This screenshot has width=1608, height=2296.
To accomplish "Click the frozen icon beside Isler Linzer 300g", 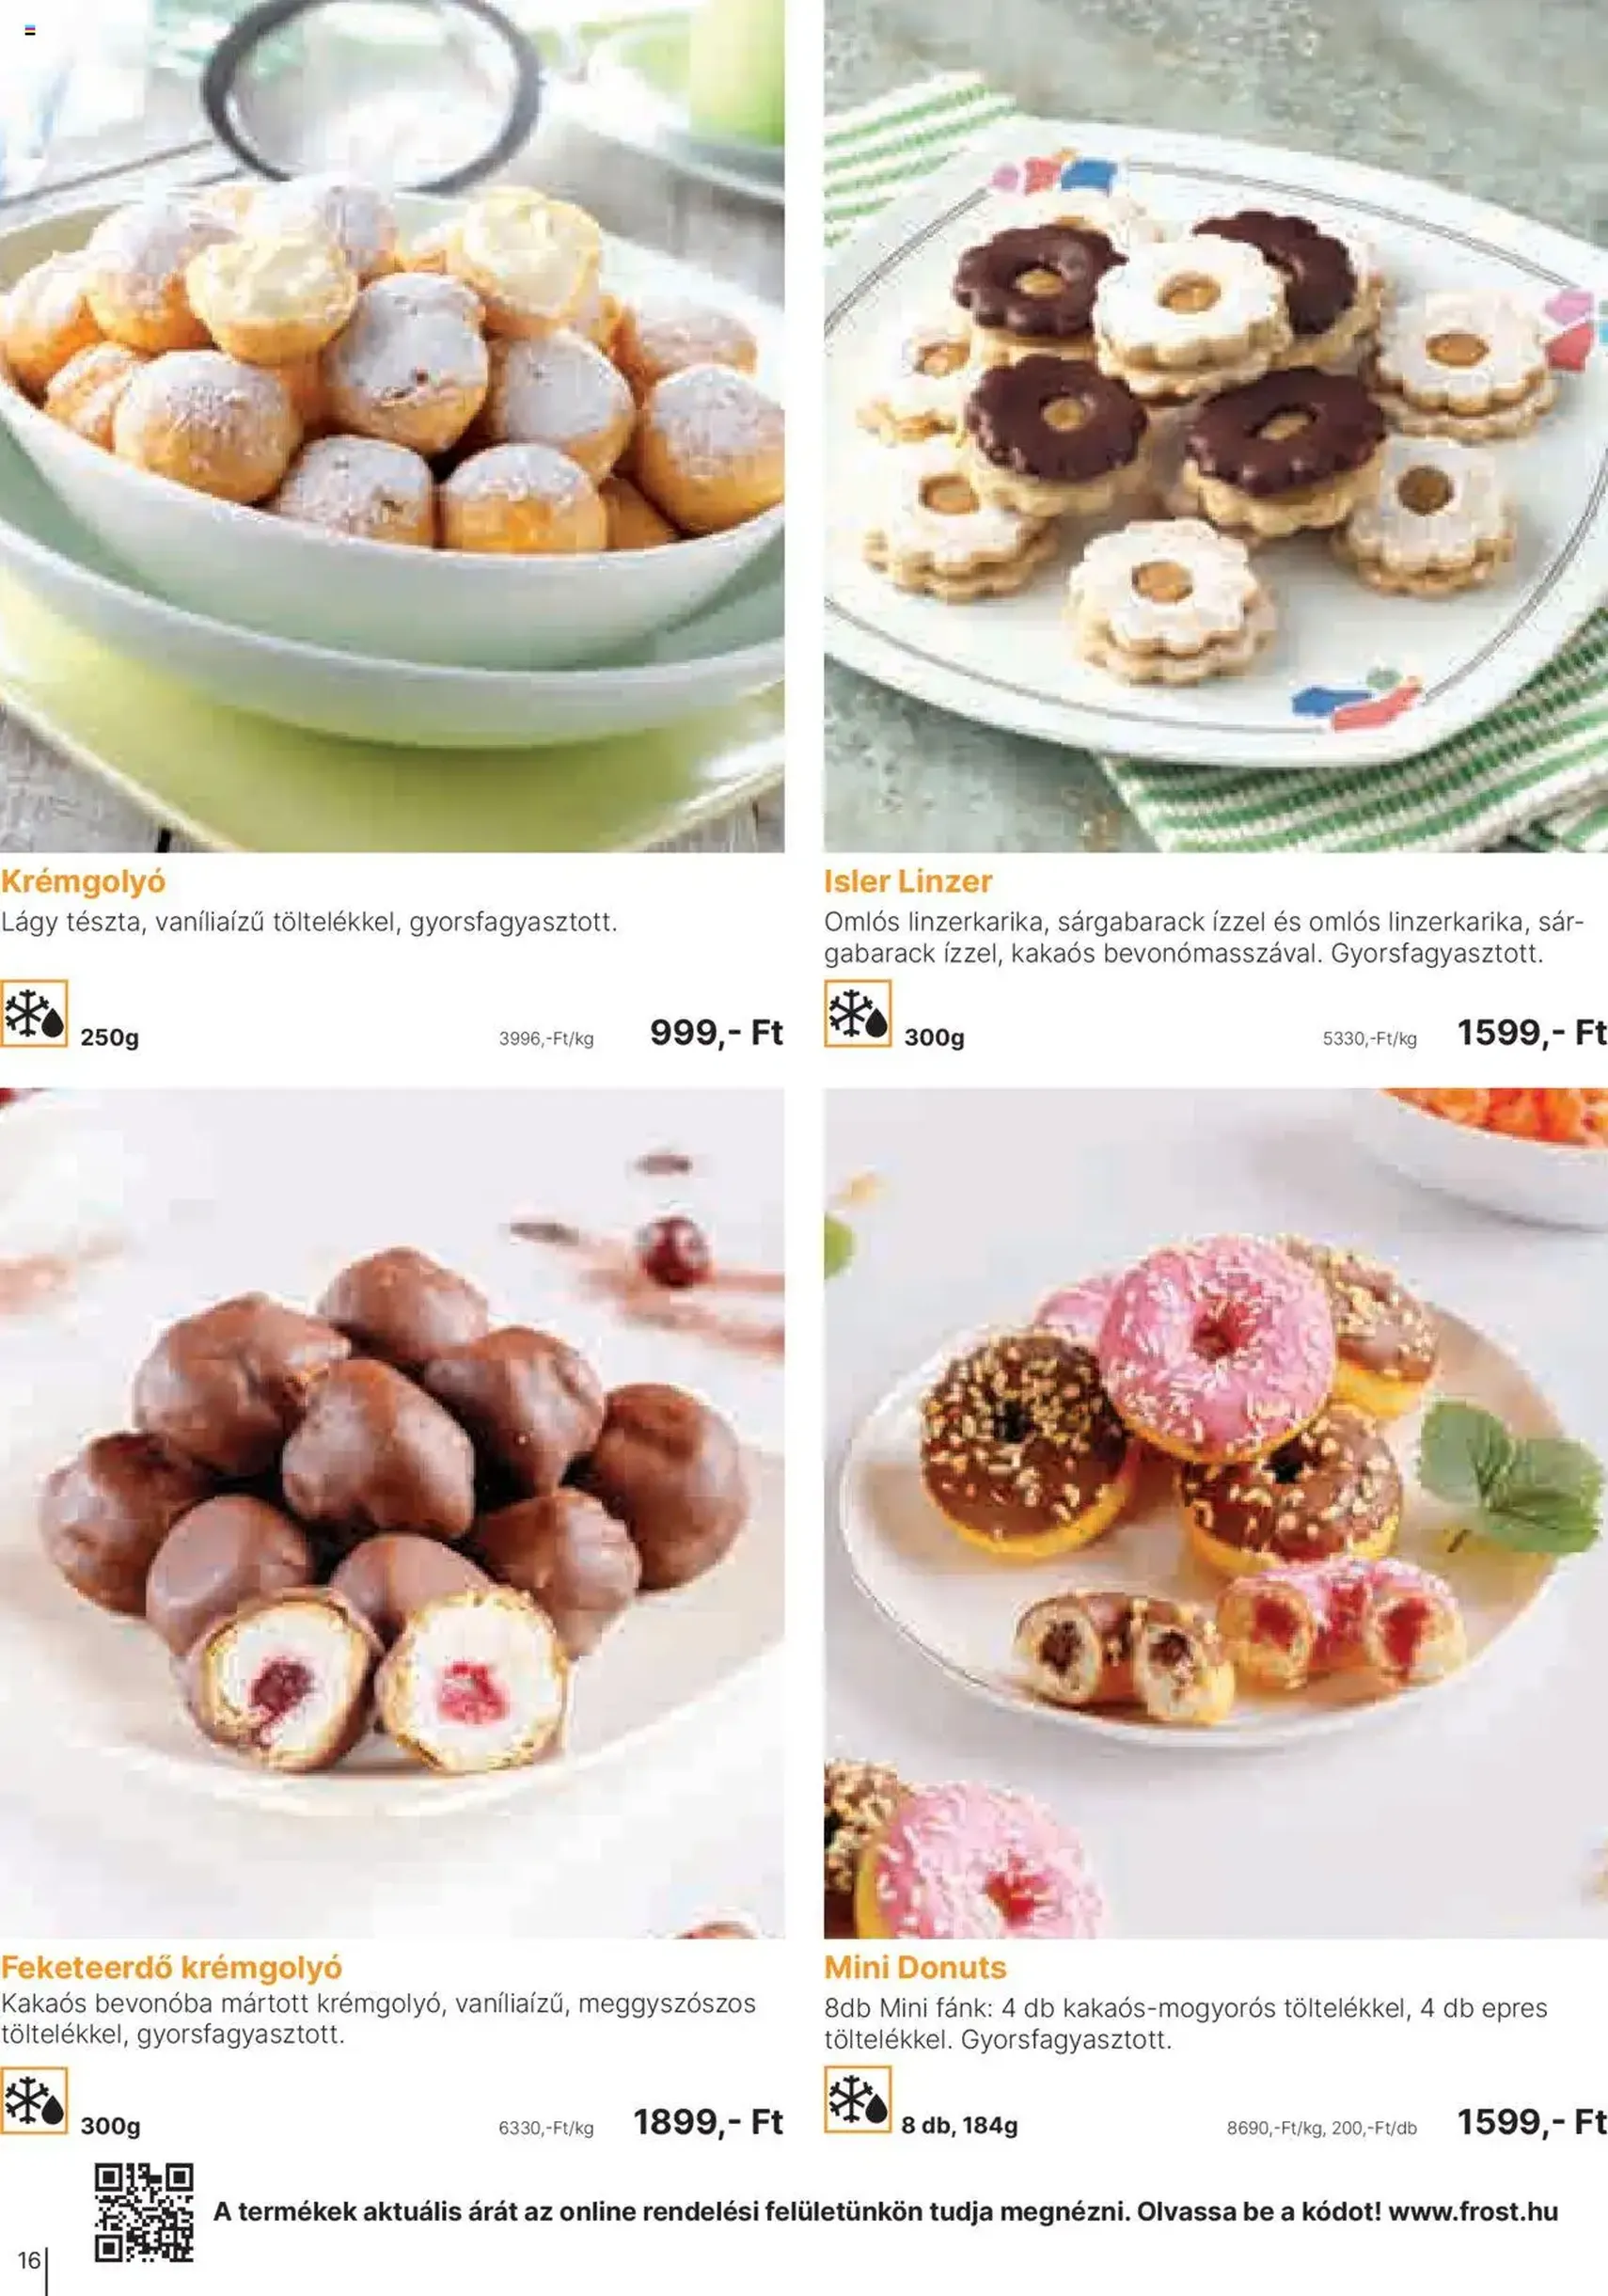I will point(857,1013).
